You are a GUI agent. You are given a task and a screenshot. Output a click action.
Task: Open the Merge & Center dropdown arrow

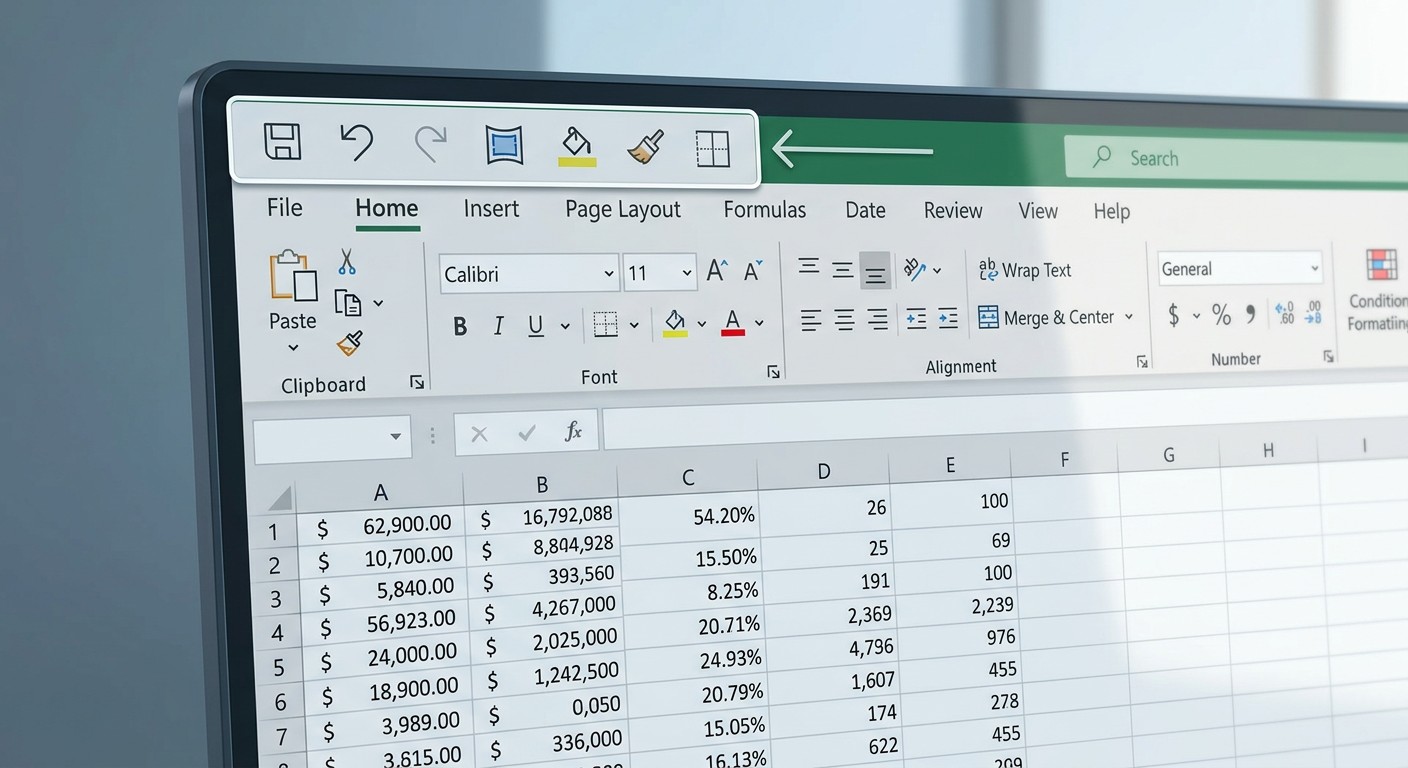click(1129, 316)
